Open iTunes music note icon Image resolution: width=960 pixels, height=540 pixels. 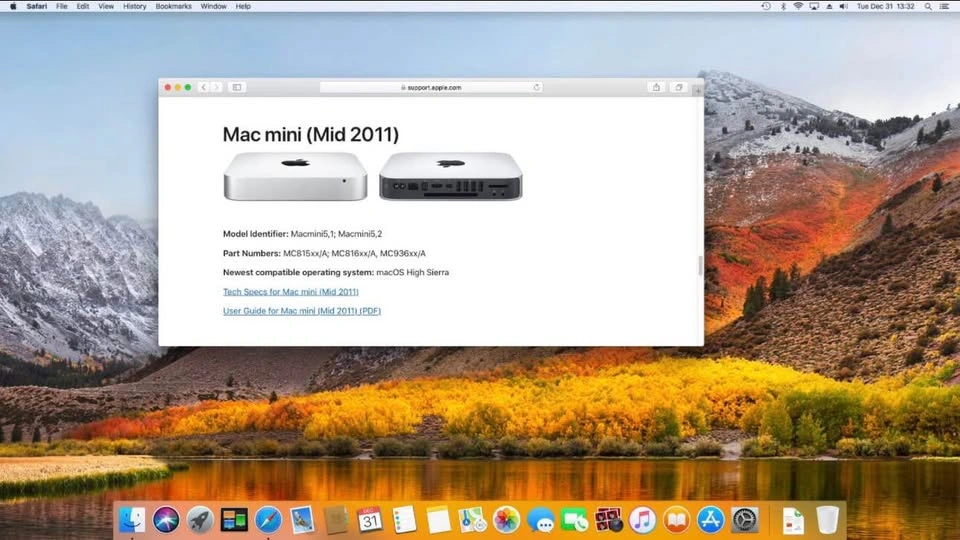click(x=642, y=520)
